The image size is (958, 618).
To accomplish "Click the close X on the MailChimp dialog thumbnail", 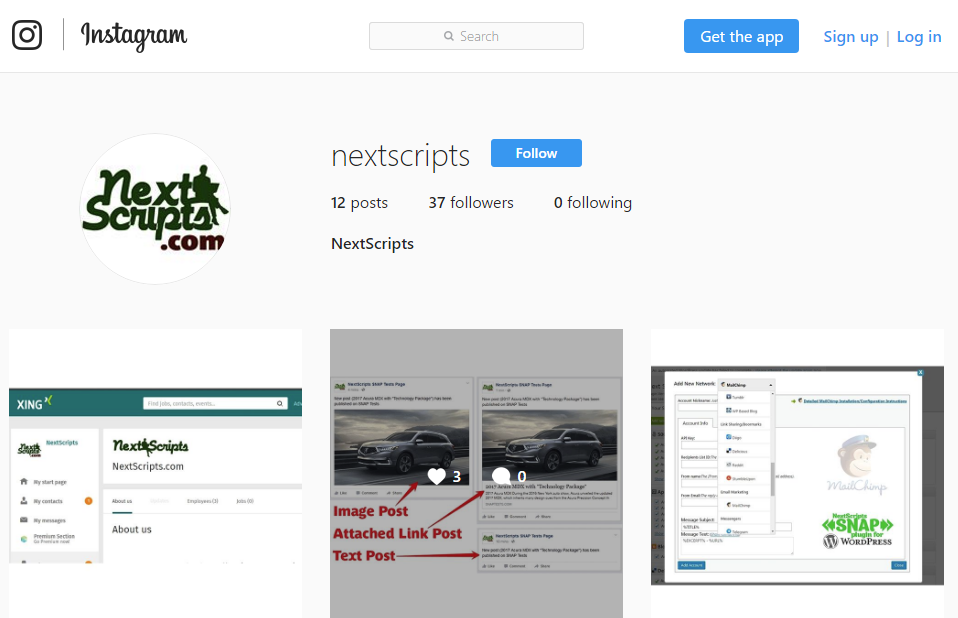I will pos(920,373).
